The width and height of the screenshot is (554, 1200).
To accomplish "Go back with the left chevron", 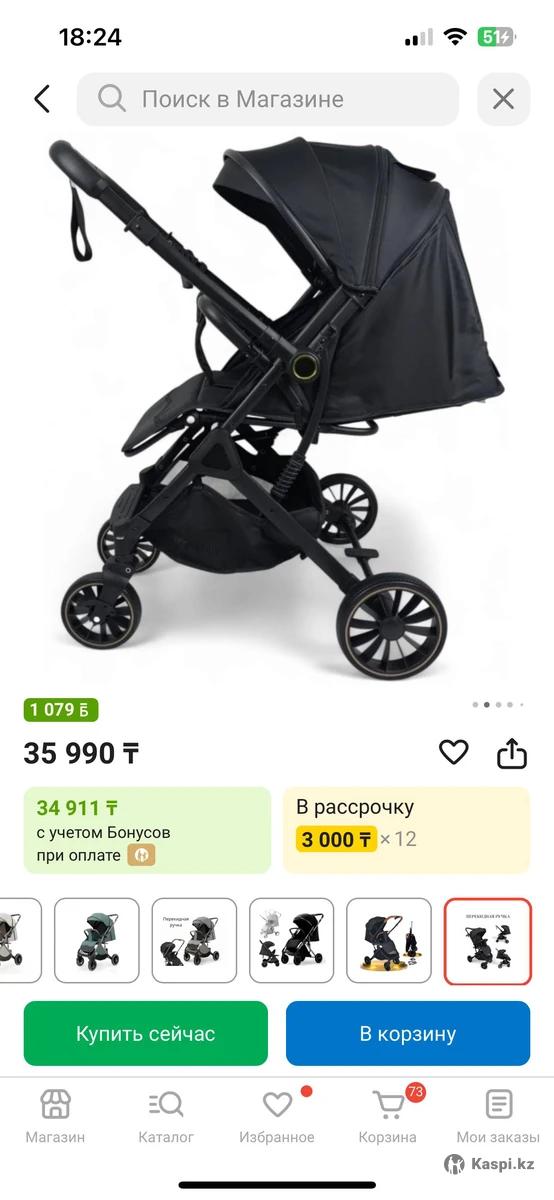I will 42,99.
